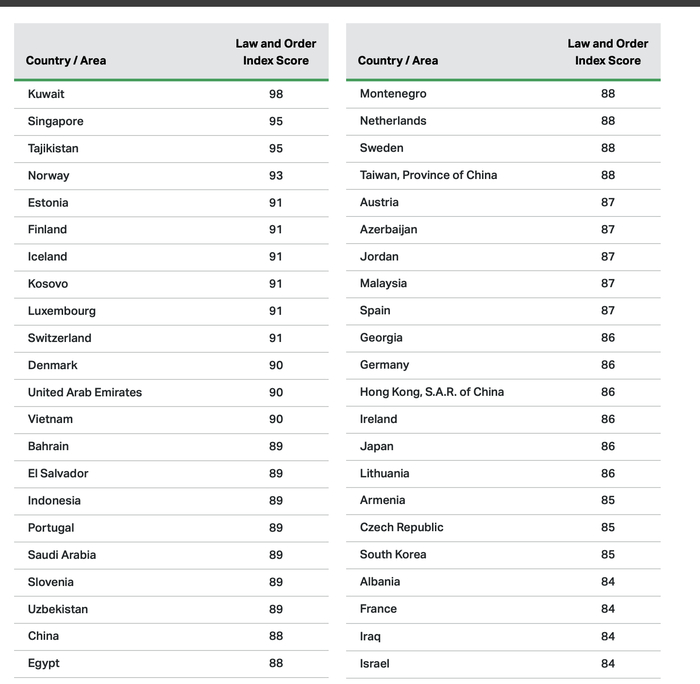
Task: Click Egypt in the left table
Action: tap(44, 663)
